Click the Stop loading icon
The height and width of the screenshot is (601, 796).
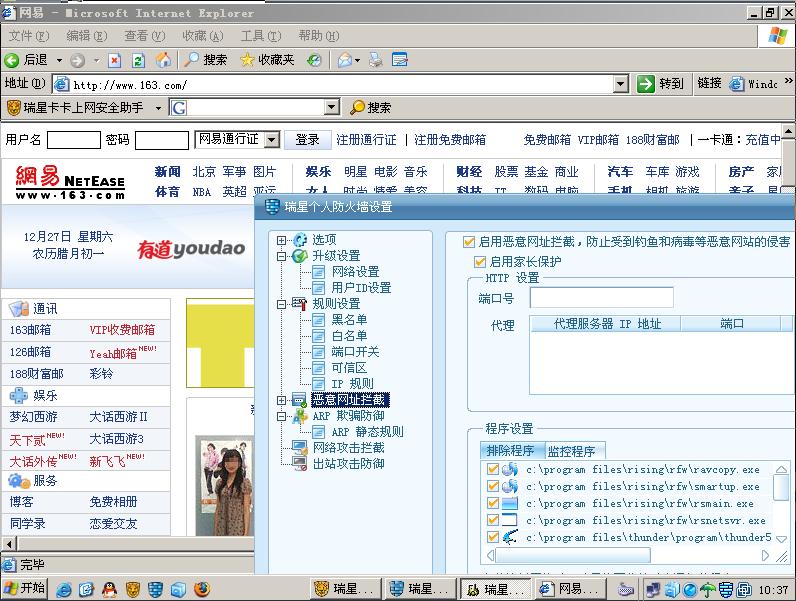pyautogui.click(x=115, y=60)
